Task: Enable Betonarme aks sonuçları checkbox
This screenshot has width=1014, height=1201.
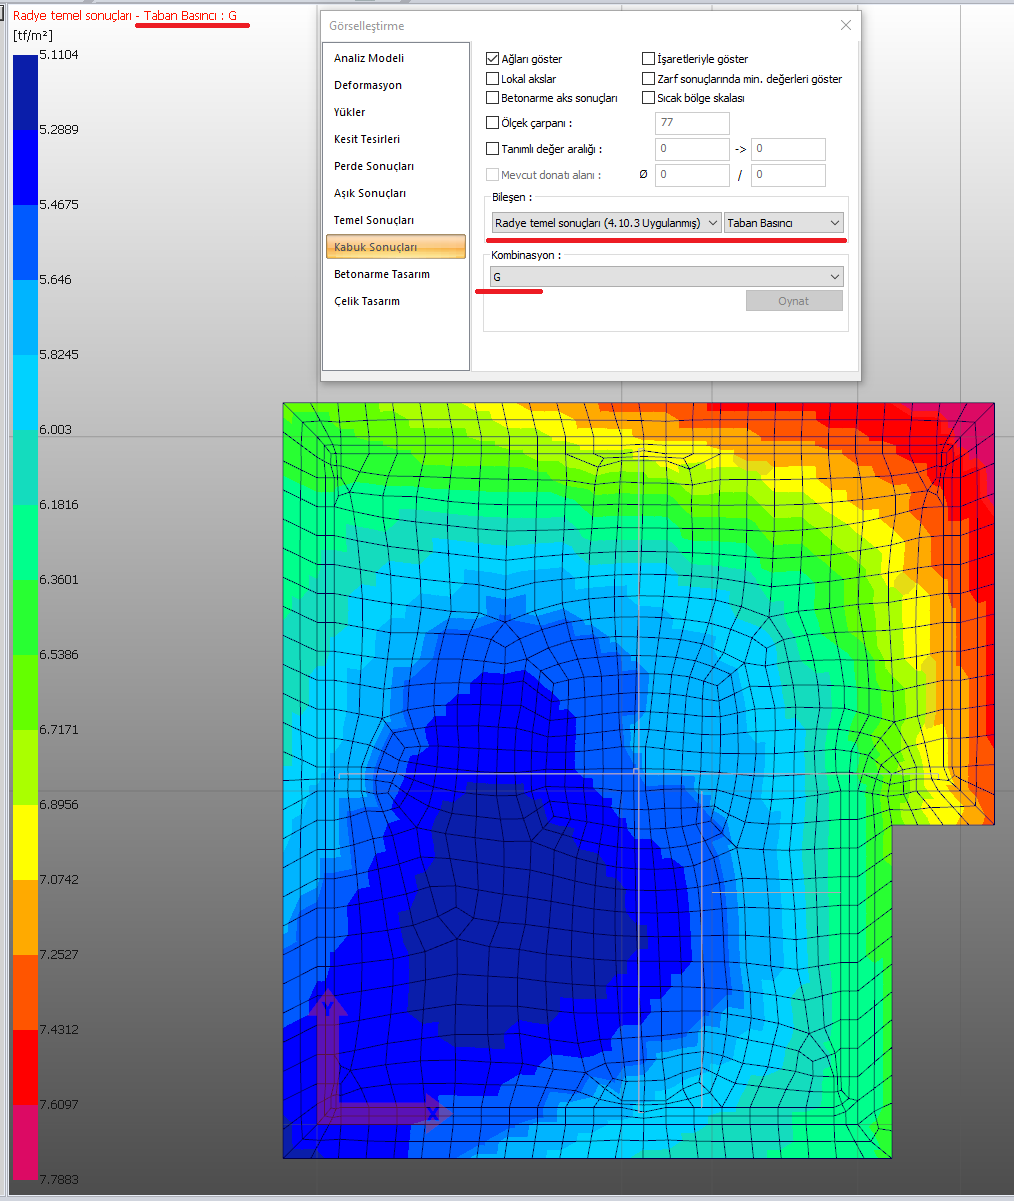Action: click(492, 98)
